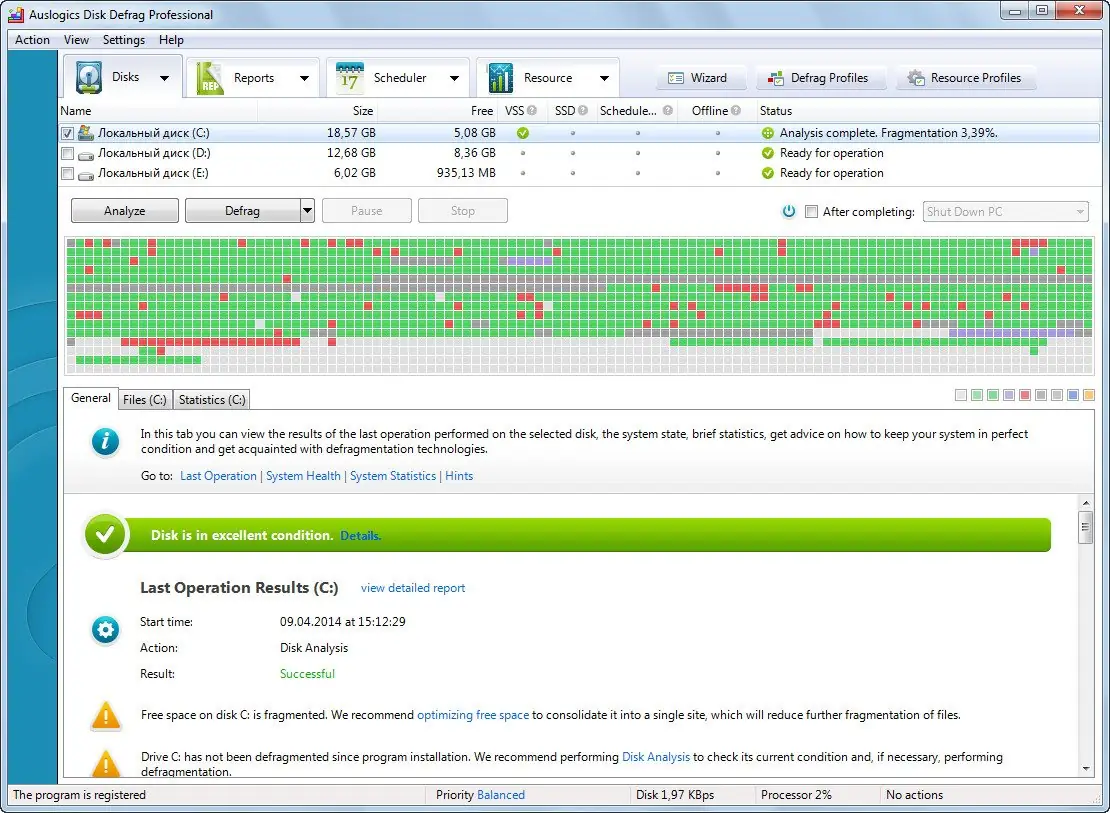Click the help icon next to Offline
The height and width of the screenshot is (813, 1110).
tap(736, 110)
